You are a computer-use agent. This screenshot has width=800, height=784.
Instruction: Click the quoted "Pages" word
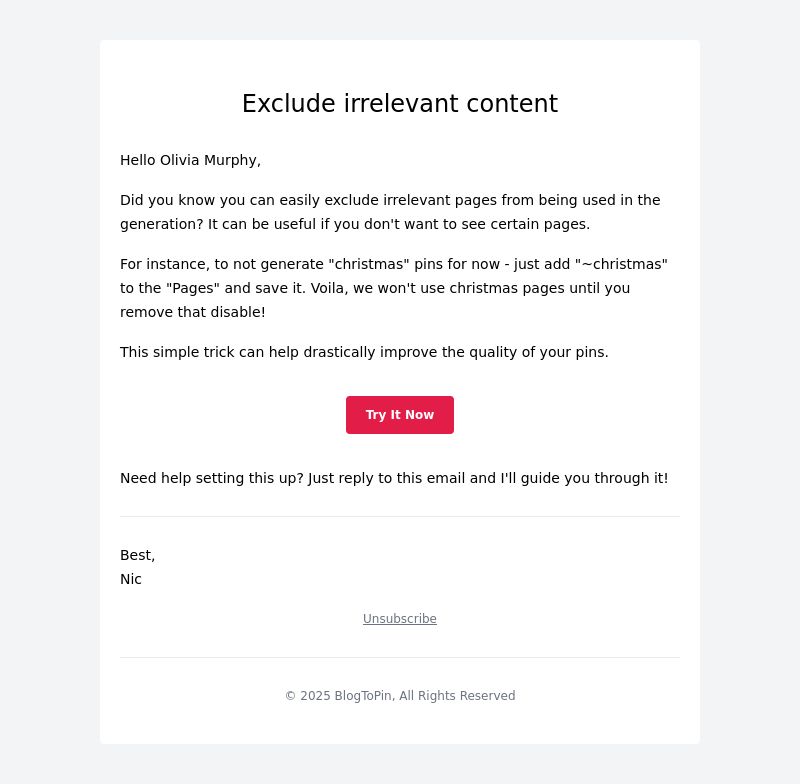[193, 288]
